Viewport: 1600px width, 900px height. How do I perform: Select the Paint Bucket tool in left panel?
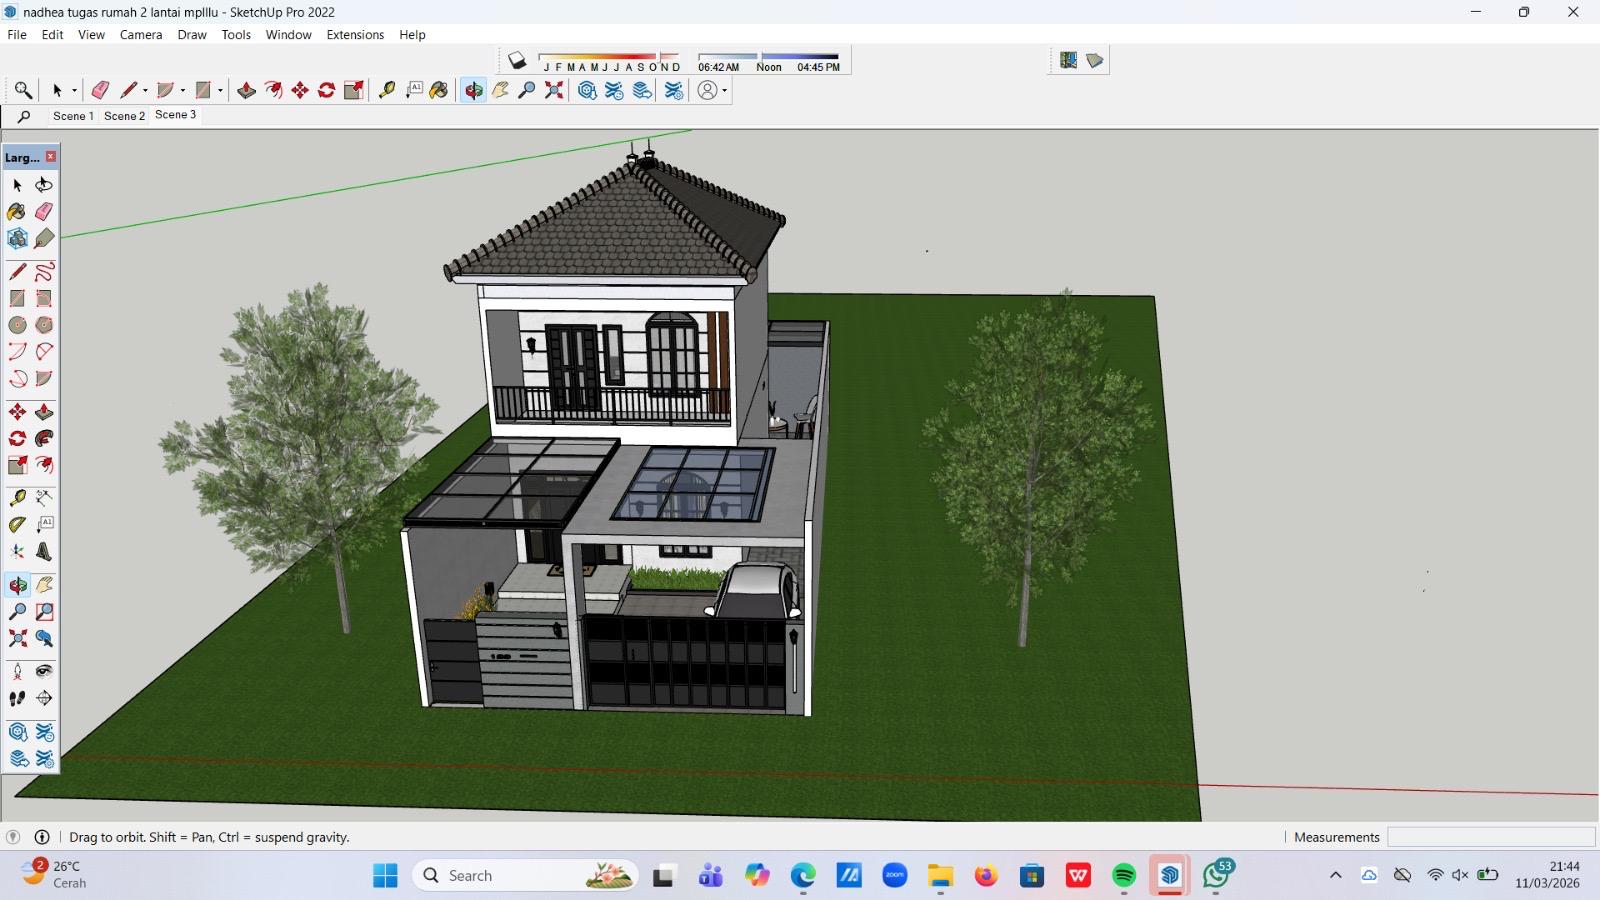click(16, 212)
